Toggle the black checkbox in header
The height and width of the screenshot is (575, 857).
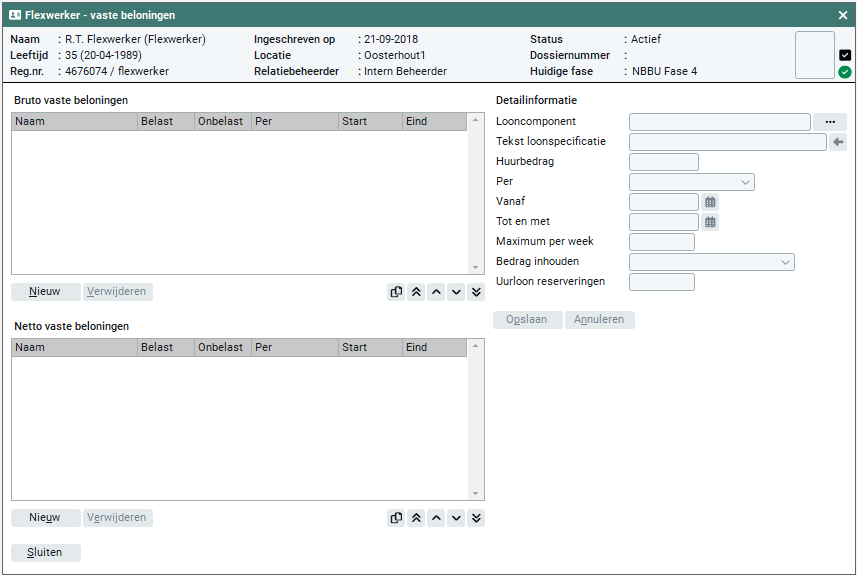pos(845,55)
